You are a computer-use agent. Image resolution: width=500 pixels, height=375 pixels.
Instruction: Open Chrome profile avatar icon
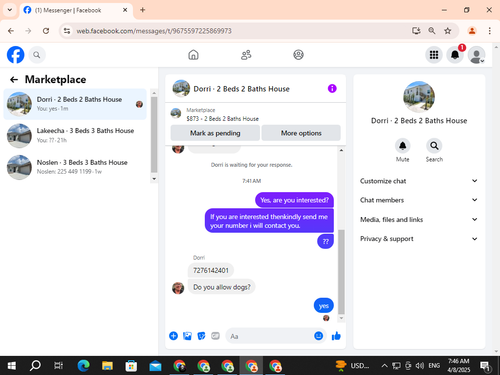(x=472, y=31)
